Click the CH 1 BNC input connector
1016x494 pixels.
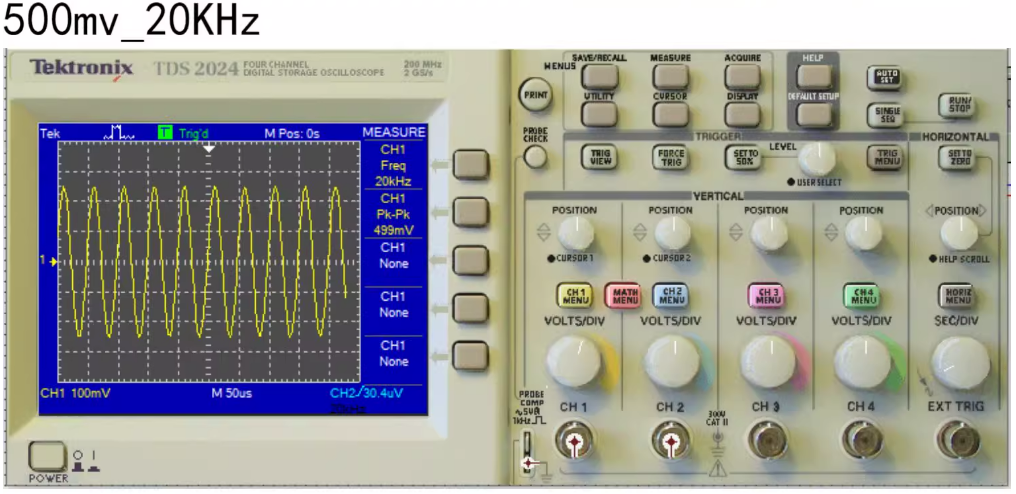point(574,440)
